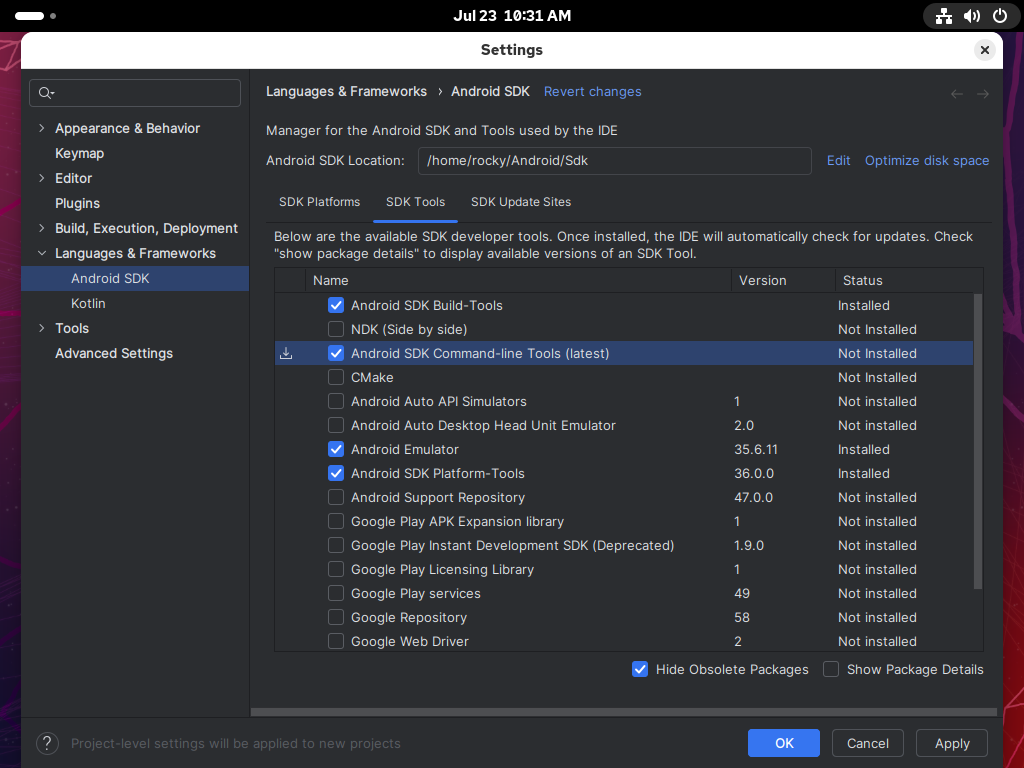Screen dimensions: 1024x768
Task: Expand Build, Execution, Deployment section
Action: tap(42, 228)
